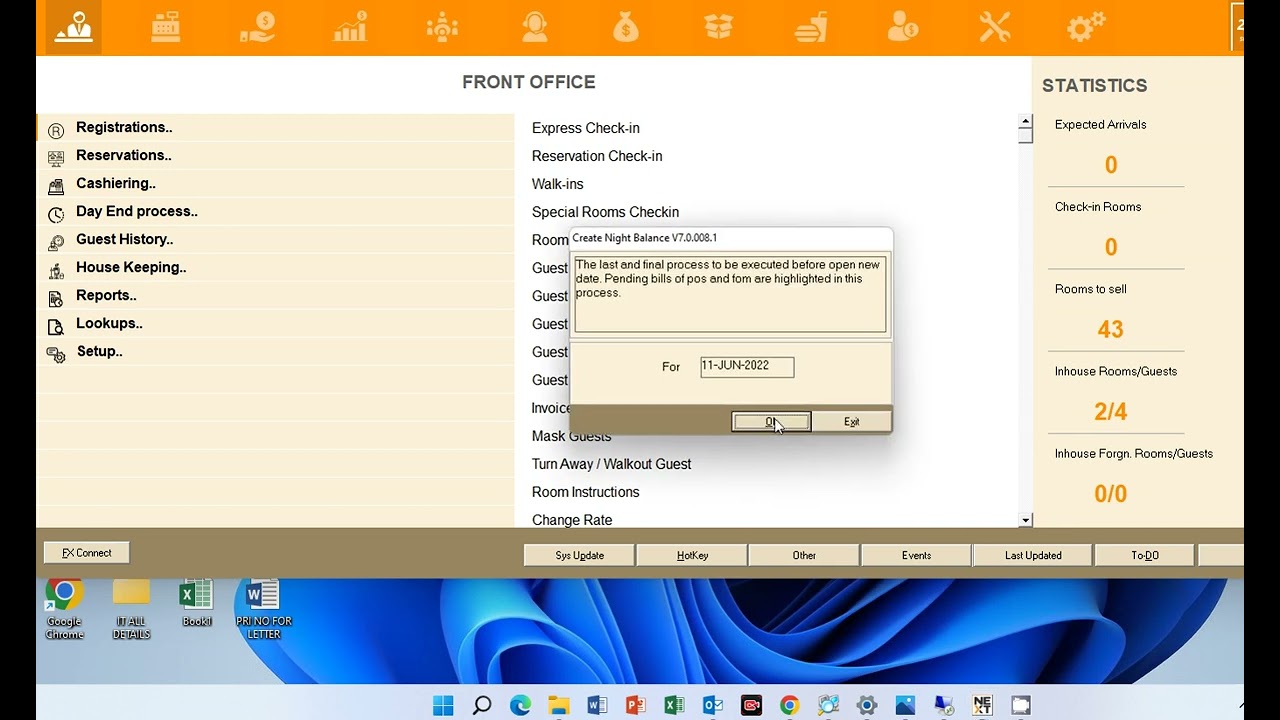Click Exit in Create Night Balance dialog
This screenshot has height=720, width=1280.
coord(851,422)
